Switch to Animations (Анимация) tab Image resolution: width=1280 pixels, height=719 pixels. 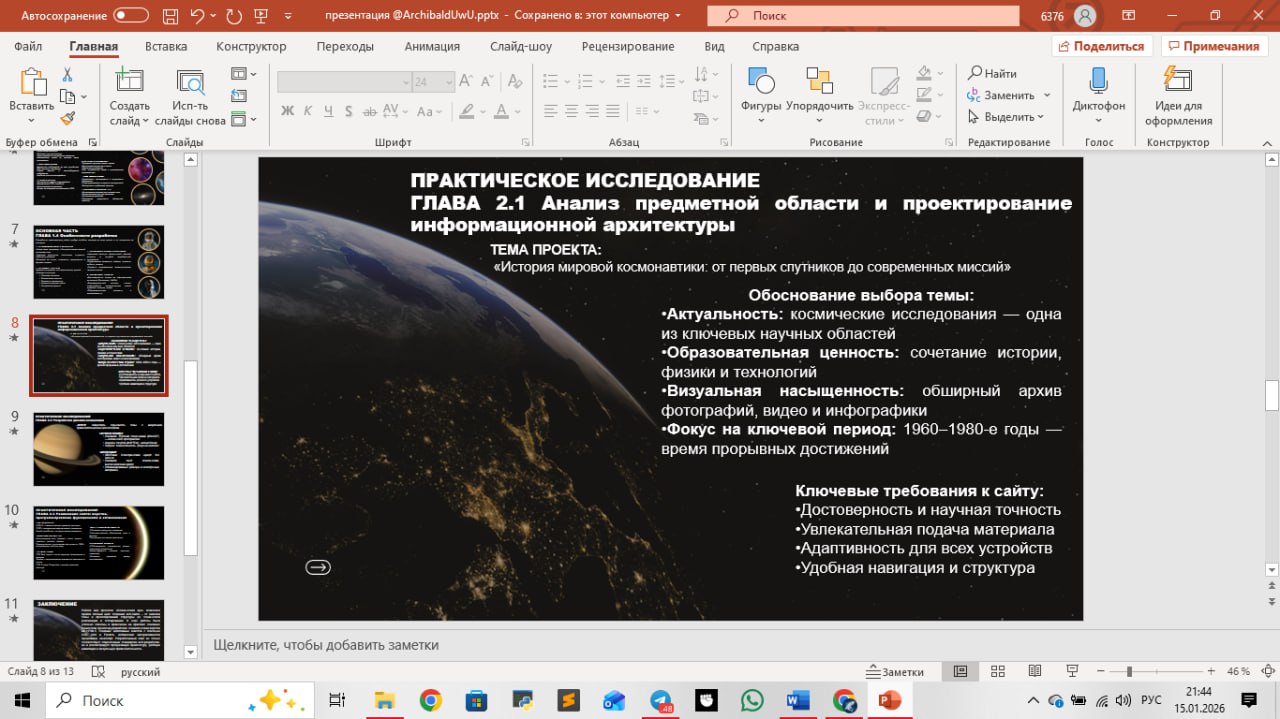432,46
